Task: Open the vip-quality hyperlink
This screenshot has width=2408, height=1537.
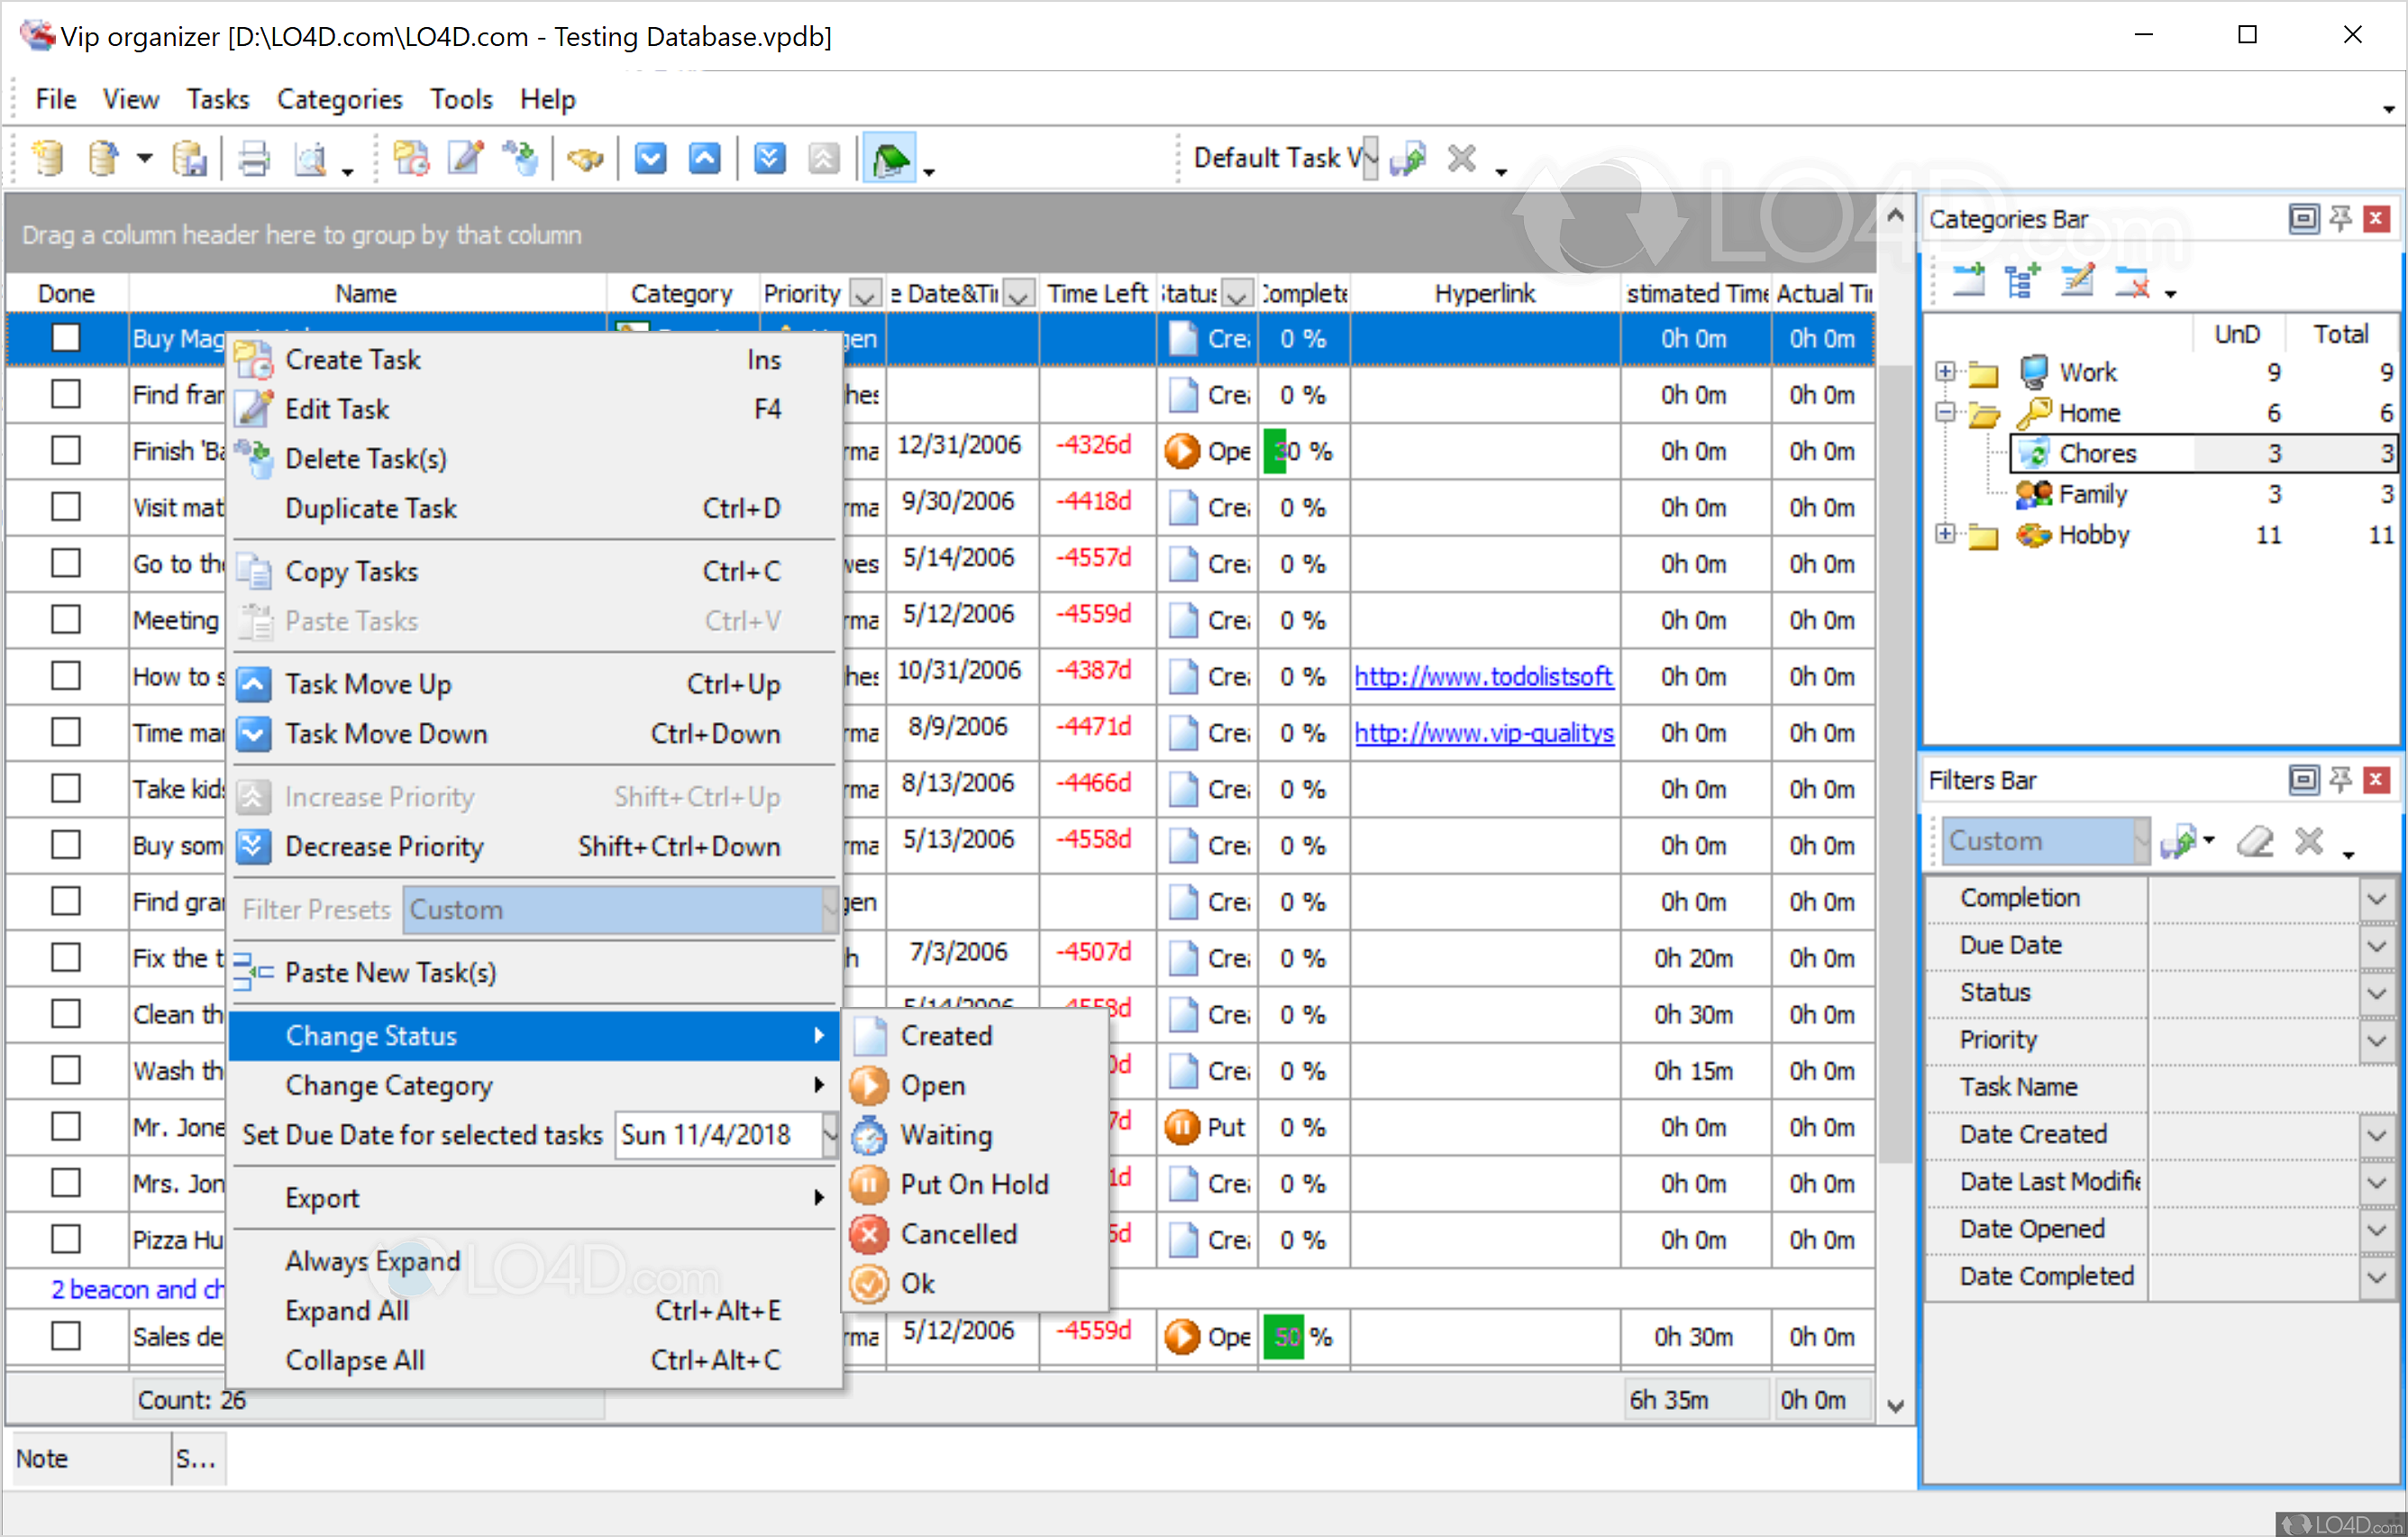Action: click(x=1484, y=733)
